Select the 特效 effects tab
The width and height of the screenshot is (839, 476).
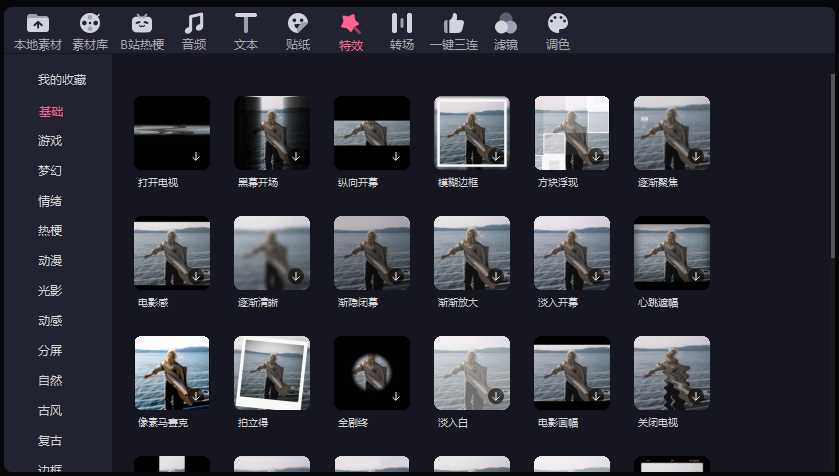tap(350, 33)
